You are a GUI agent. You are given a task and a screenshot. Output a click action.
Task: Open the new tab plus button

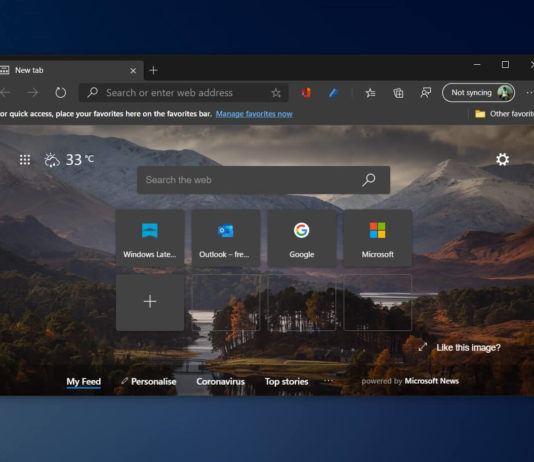(x=153, y=70)
